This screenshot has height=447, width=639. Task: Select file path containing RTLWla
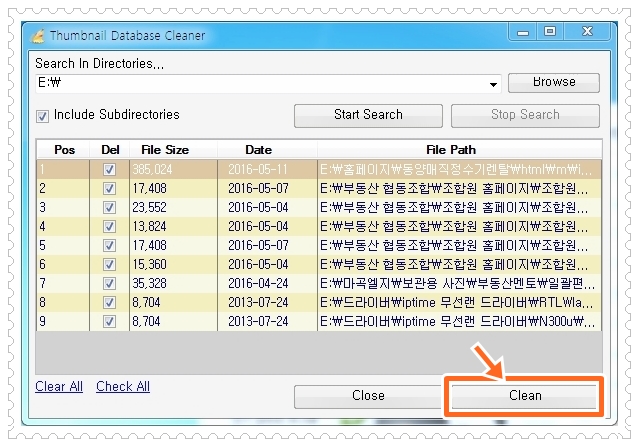pyautogui.click(x=459, y=302)
